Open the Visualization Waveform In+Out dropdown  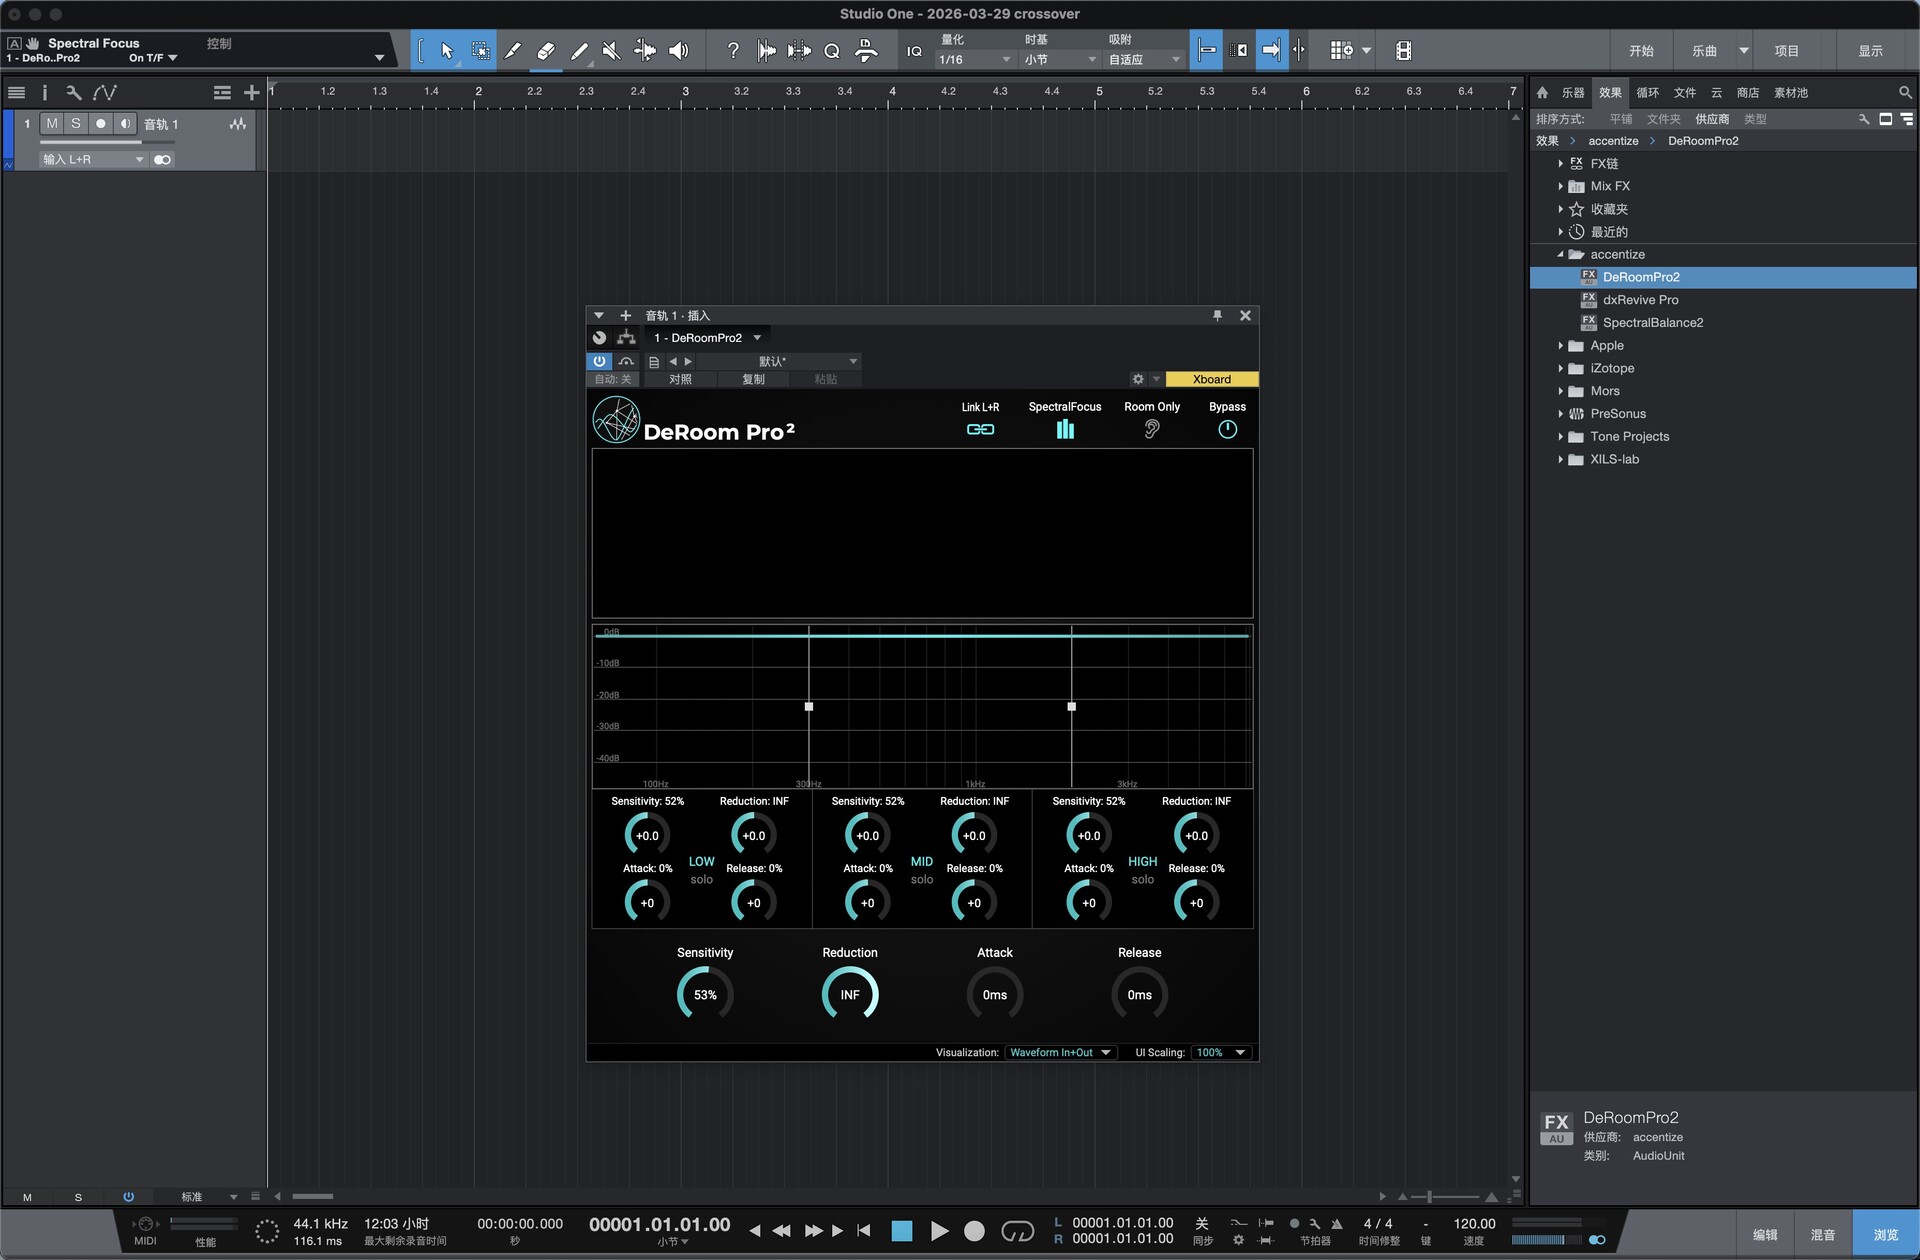pos(1060,1052)
